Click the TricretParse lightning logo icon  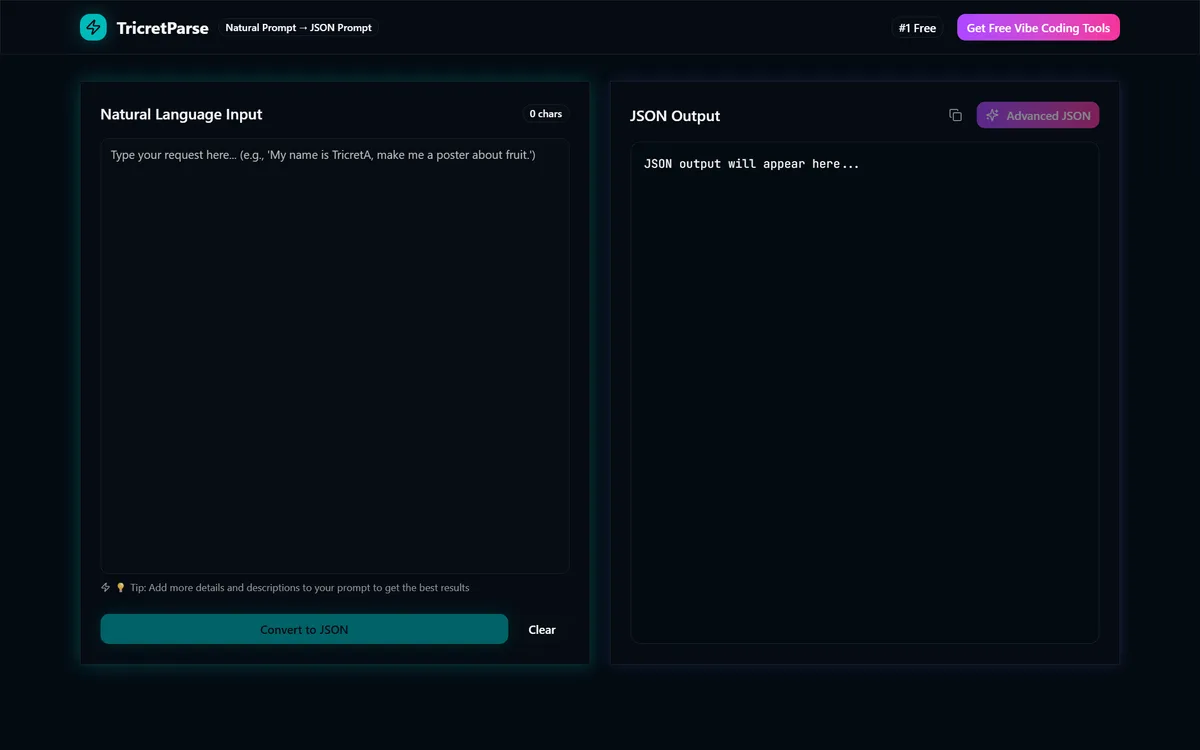click(x=93, y=28)
